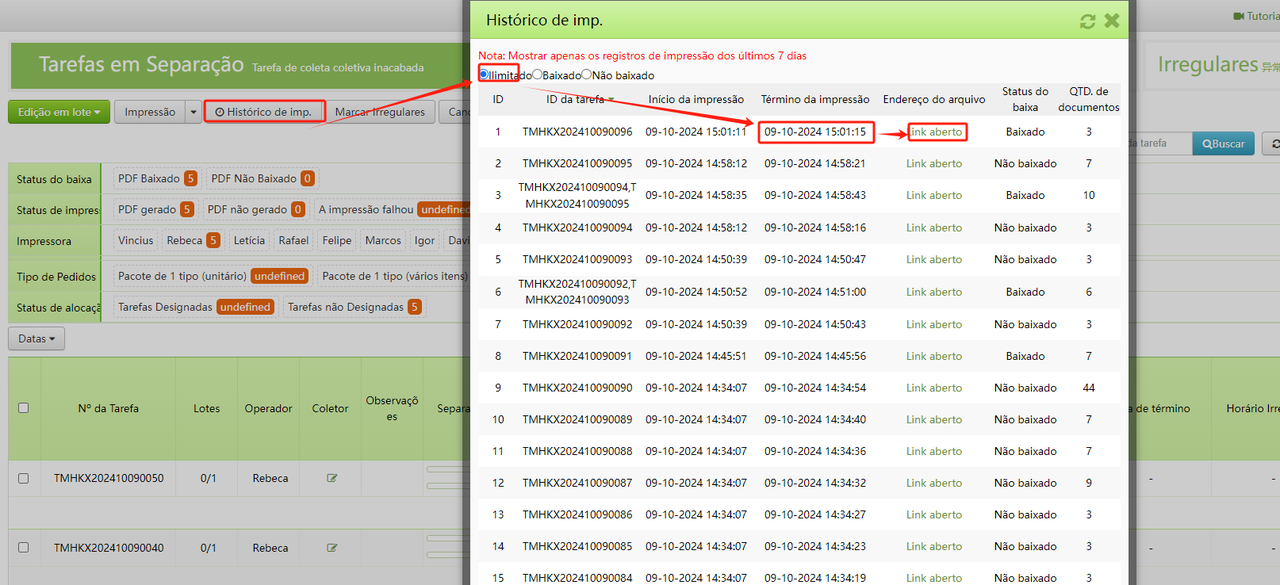Click the edit Coletor icon for TMHKX202410090040
The width and height of the screenshot is (1280, 585).
click(x=332, y=548)
